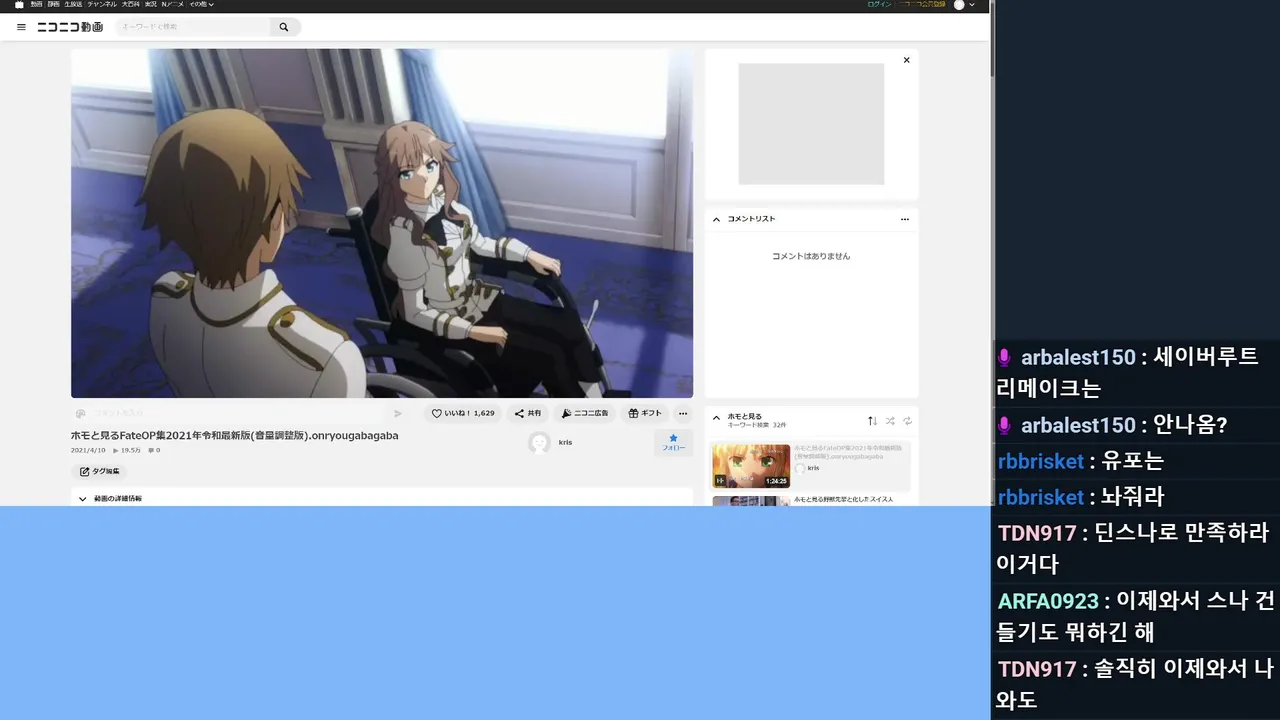1280x720 pixels.
Task: Open the kris uploader profile link
Action: coord(566,442)
